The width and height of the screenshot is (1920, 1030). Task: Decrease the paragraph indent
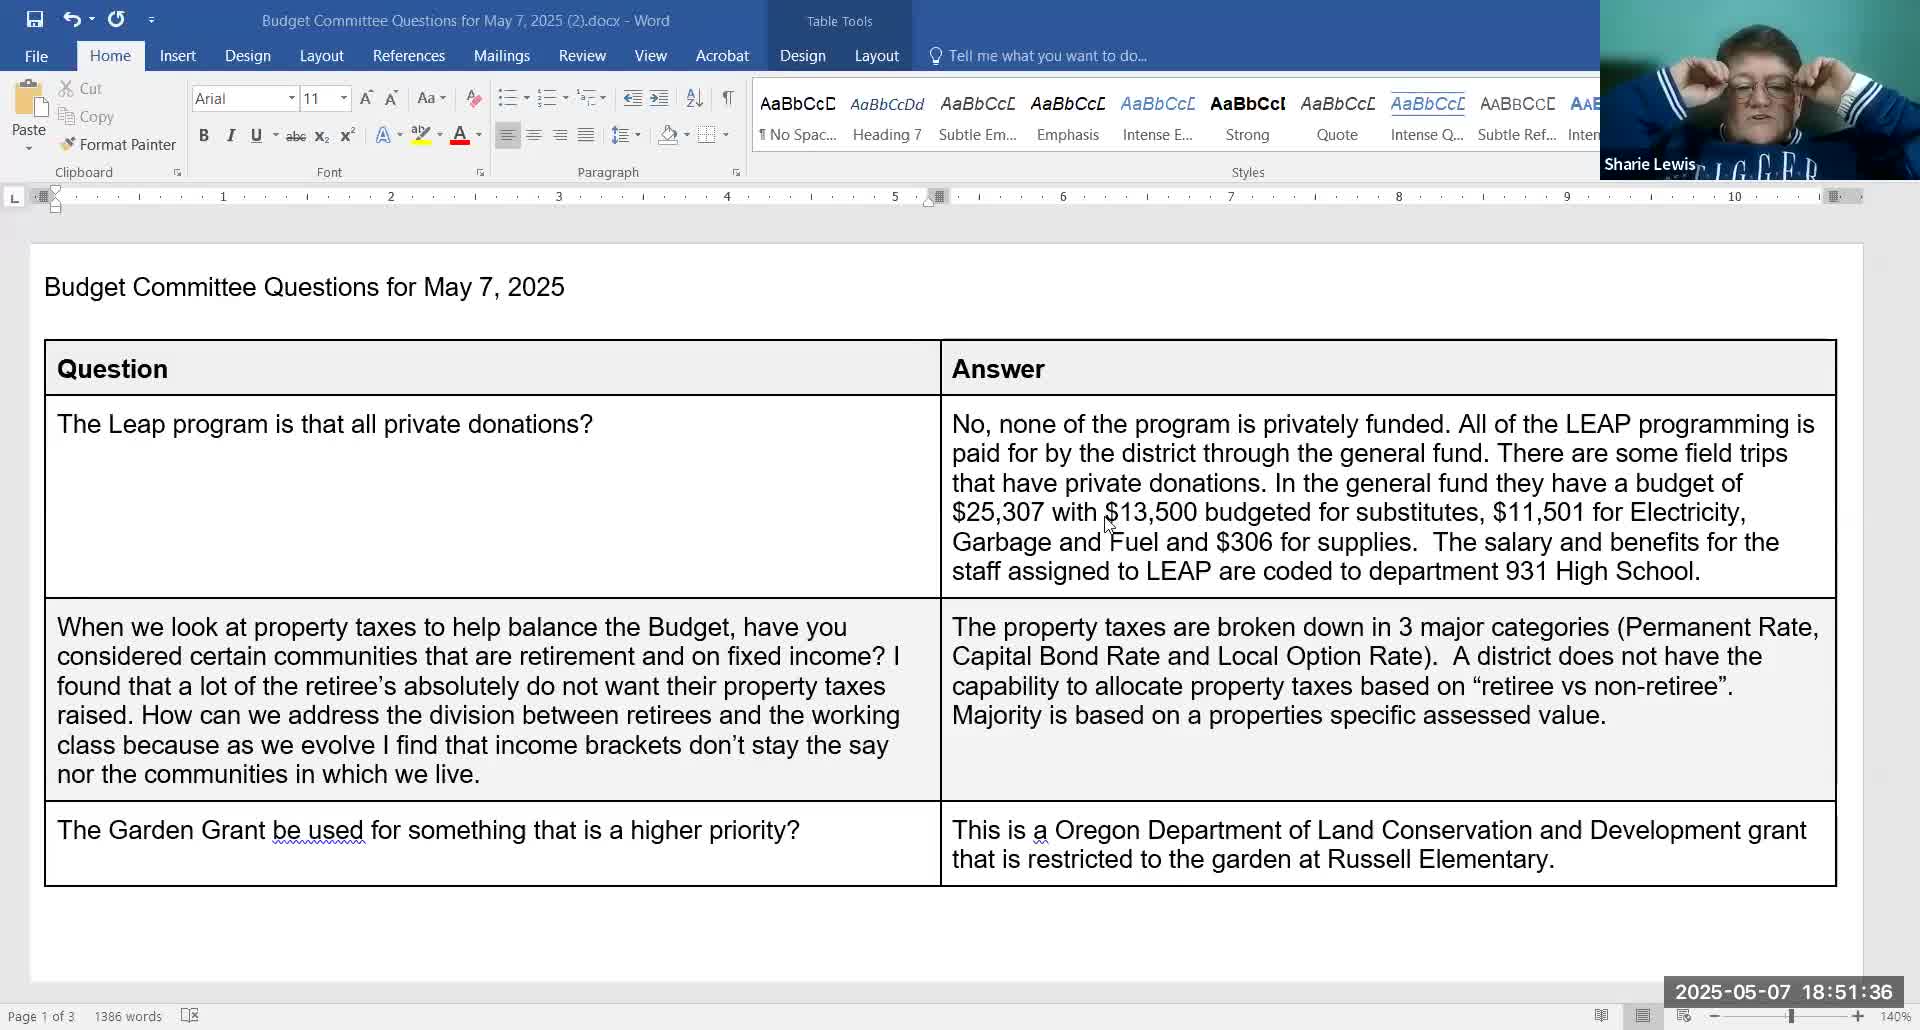coord(632,98)
